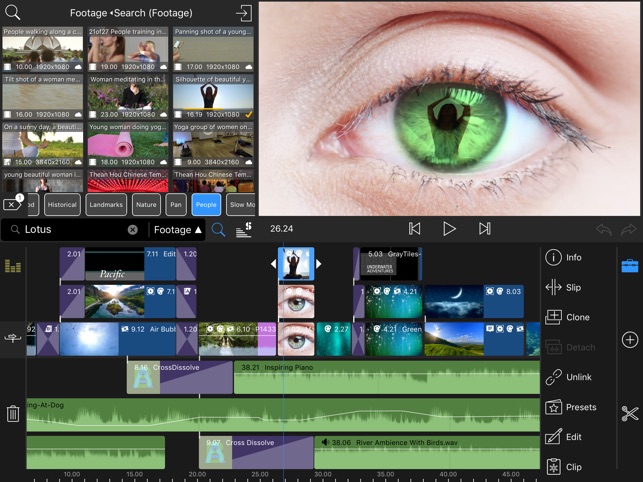Select the Woman meditating footage thumbnail

(129, 96)
